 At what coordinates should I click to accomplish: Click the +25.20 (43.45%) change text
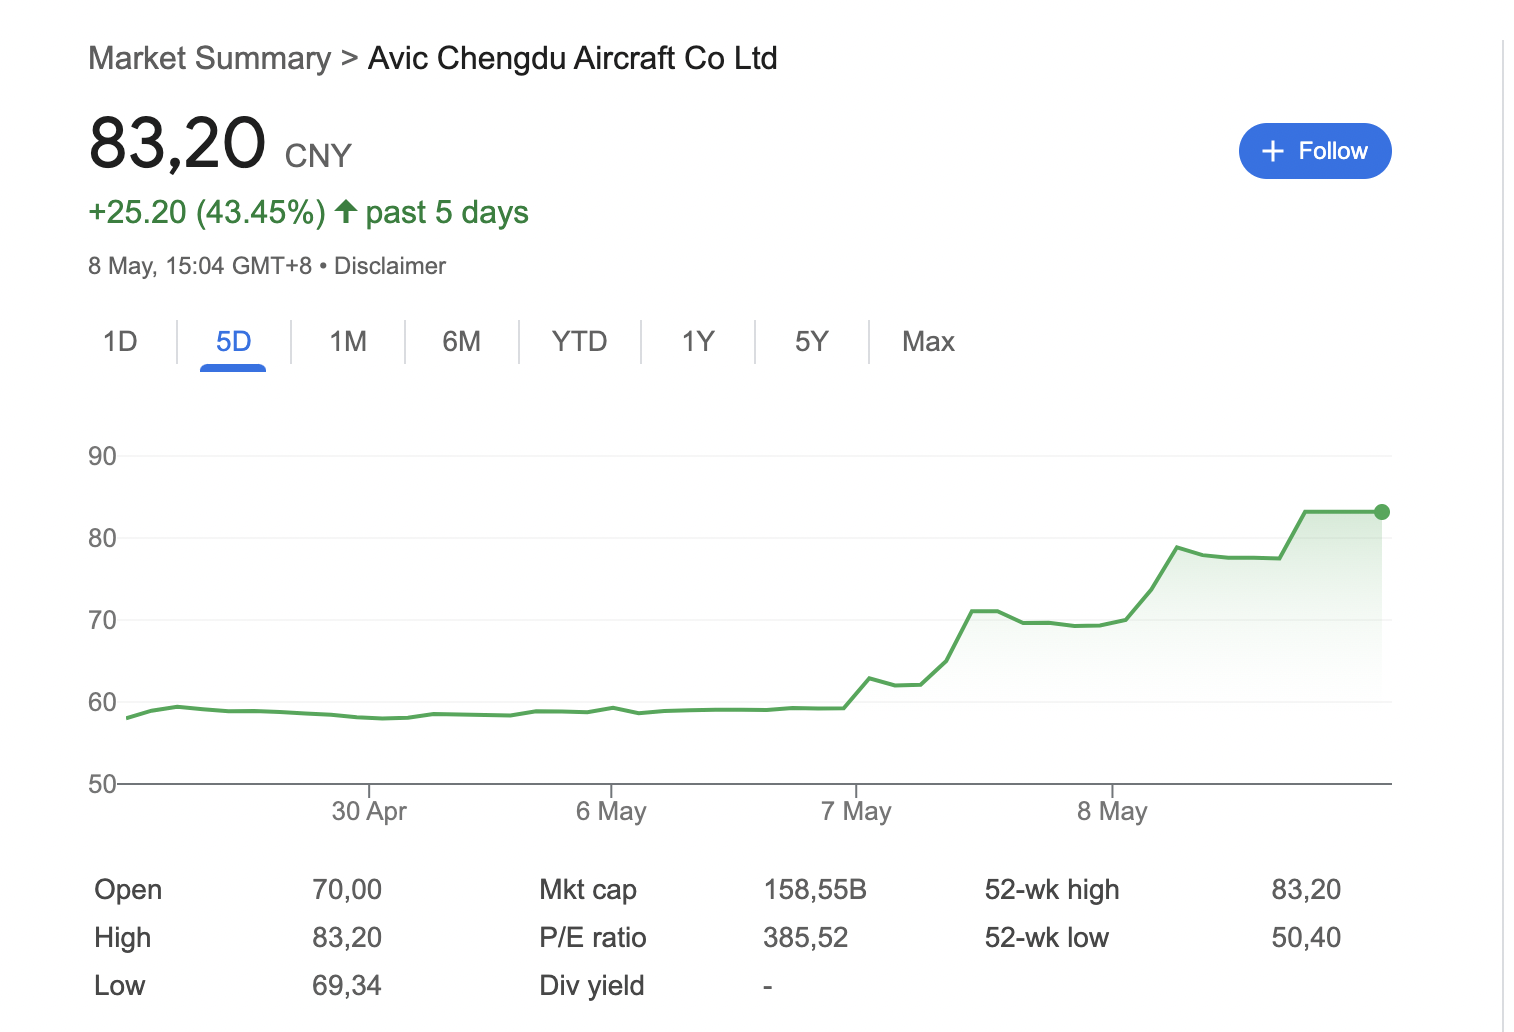[x=207, y=212]
